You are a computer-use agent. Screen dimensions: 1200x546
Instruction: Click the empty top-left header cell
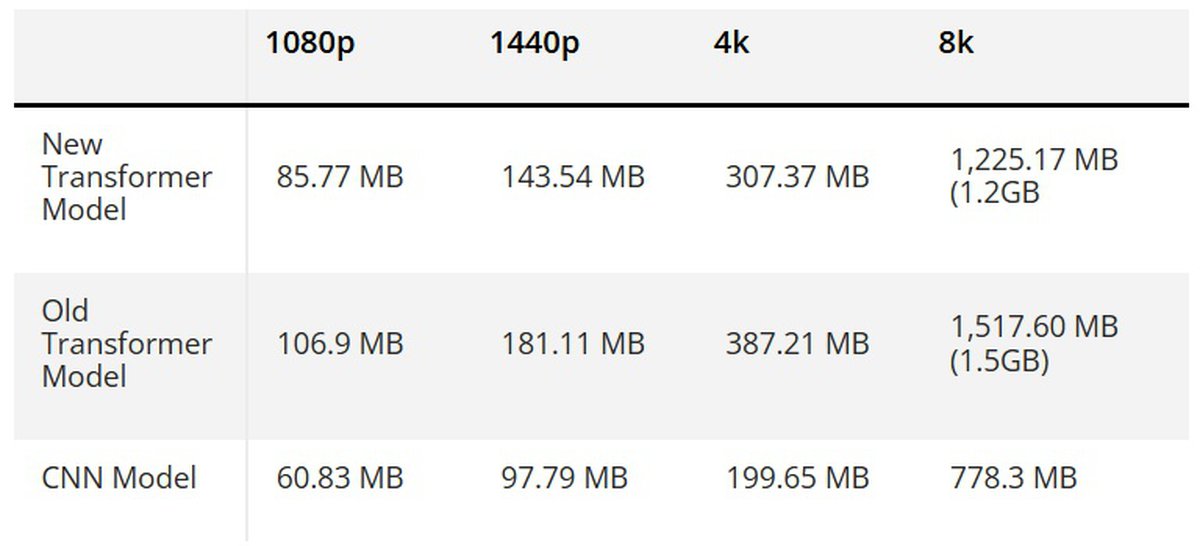[x=130, y=55]
